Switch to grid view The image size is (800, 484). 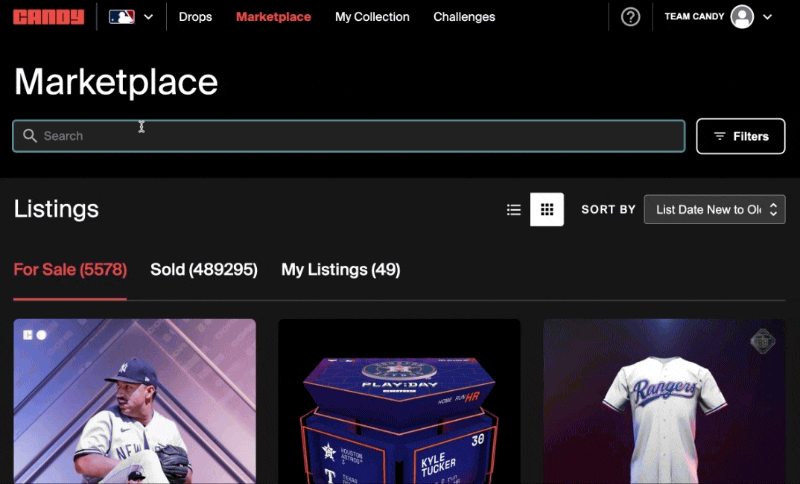547,210
